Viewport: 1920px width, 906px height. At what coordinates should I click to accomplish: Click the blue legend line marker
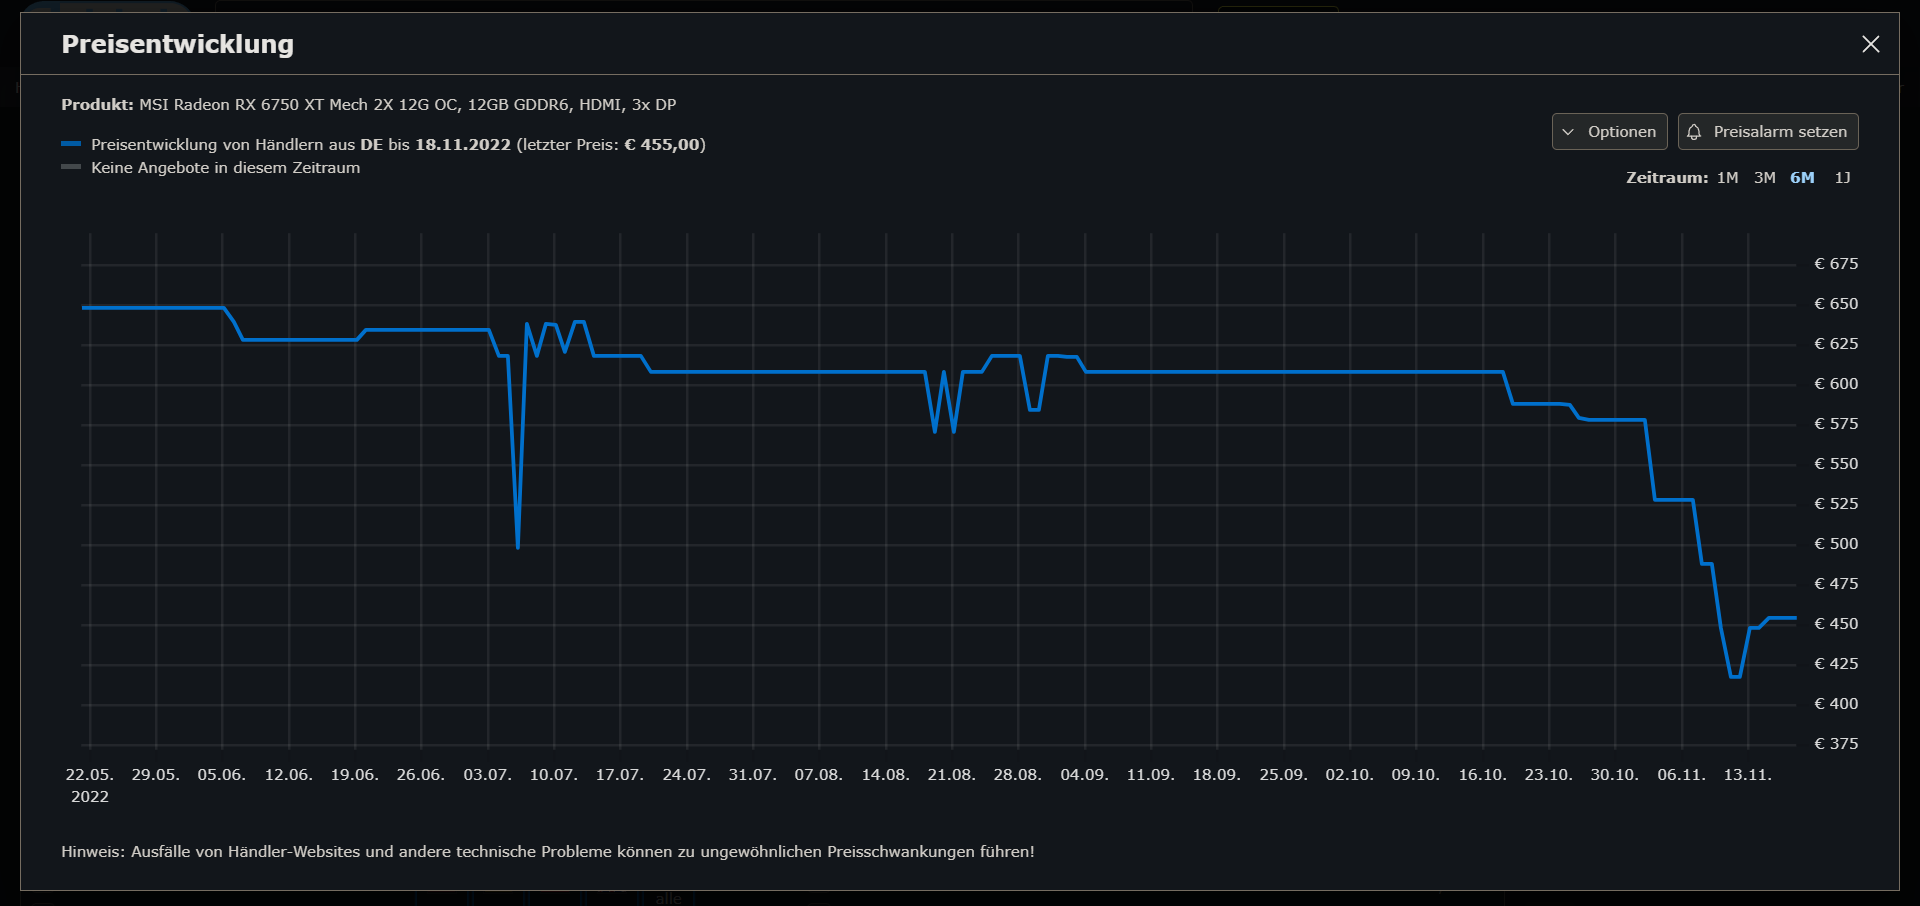(x=71, y=143)
